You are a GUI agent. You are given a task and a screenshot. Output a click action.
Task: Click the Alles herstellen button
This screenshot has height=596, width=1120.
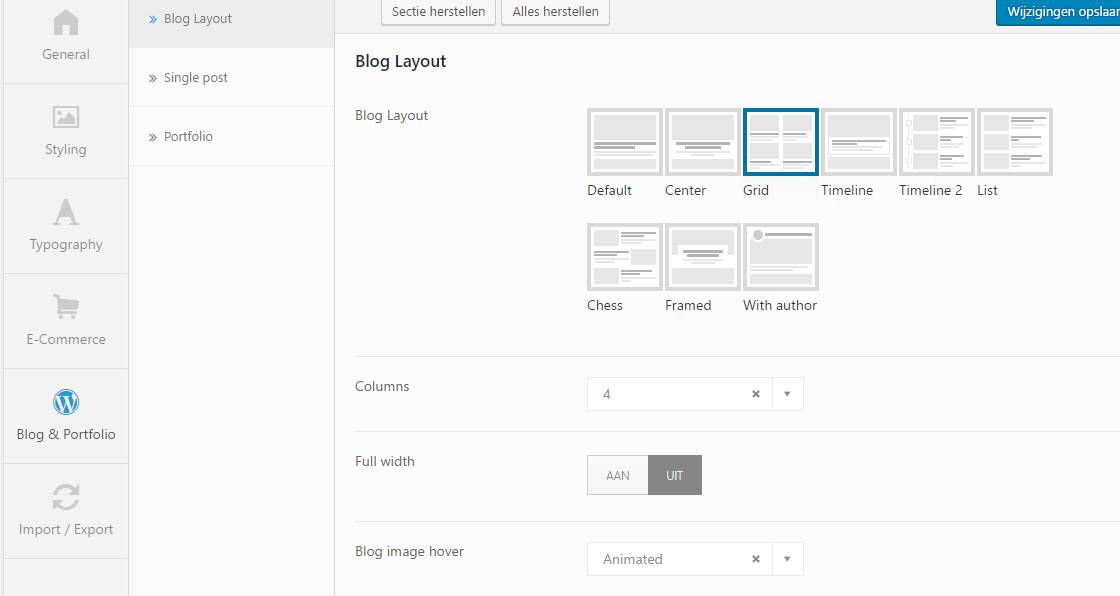pos(555,12)
